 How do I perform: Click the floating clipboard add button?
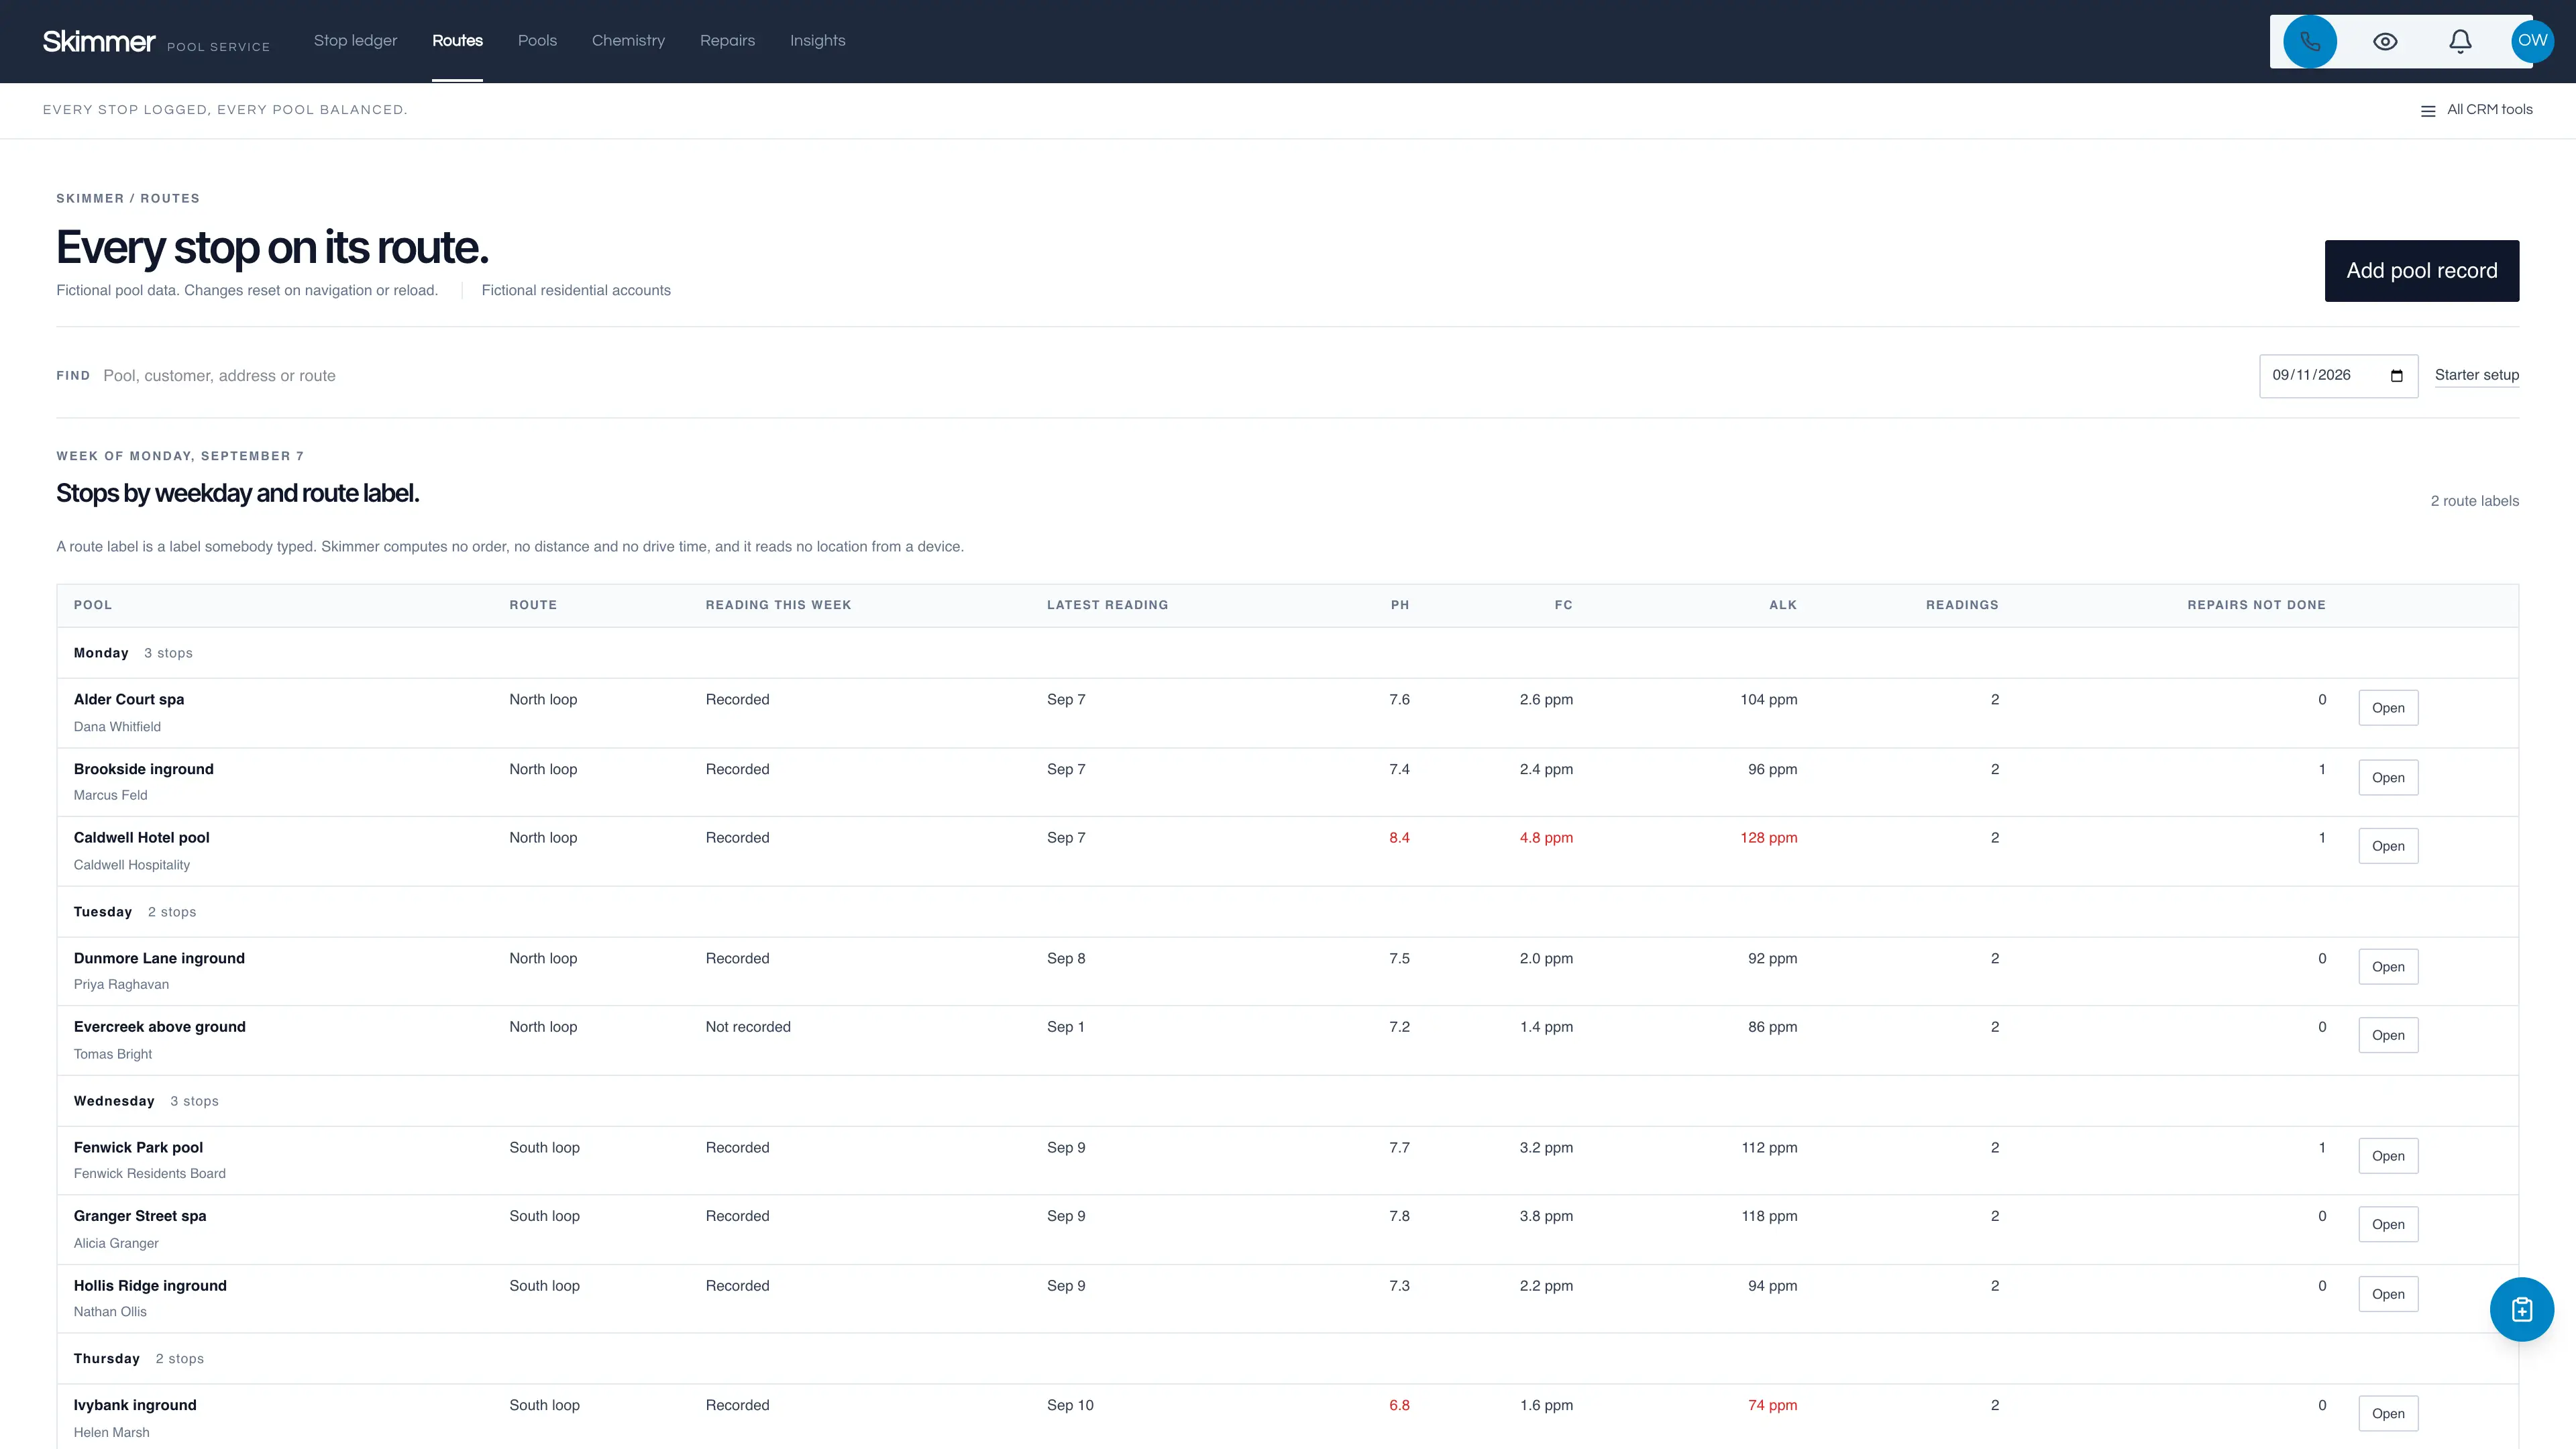click(x=2521, y=1309)
